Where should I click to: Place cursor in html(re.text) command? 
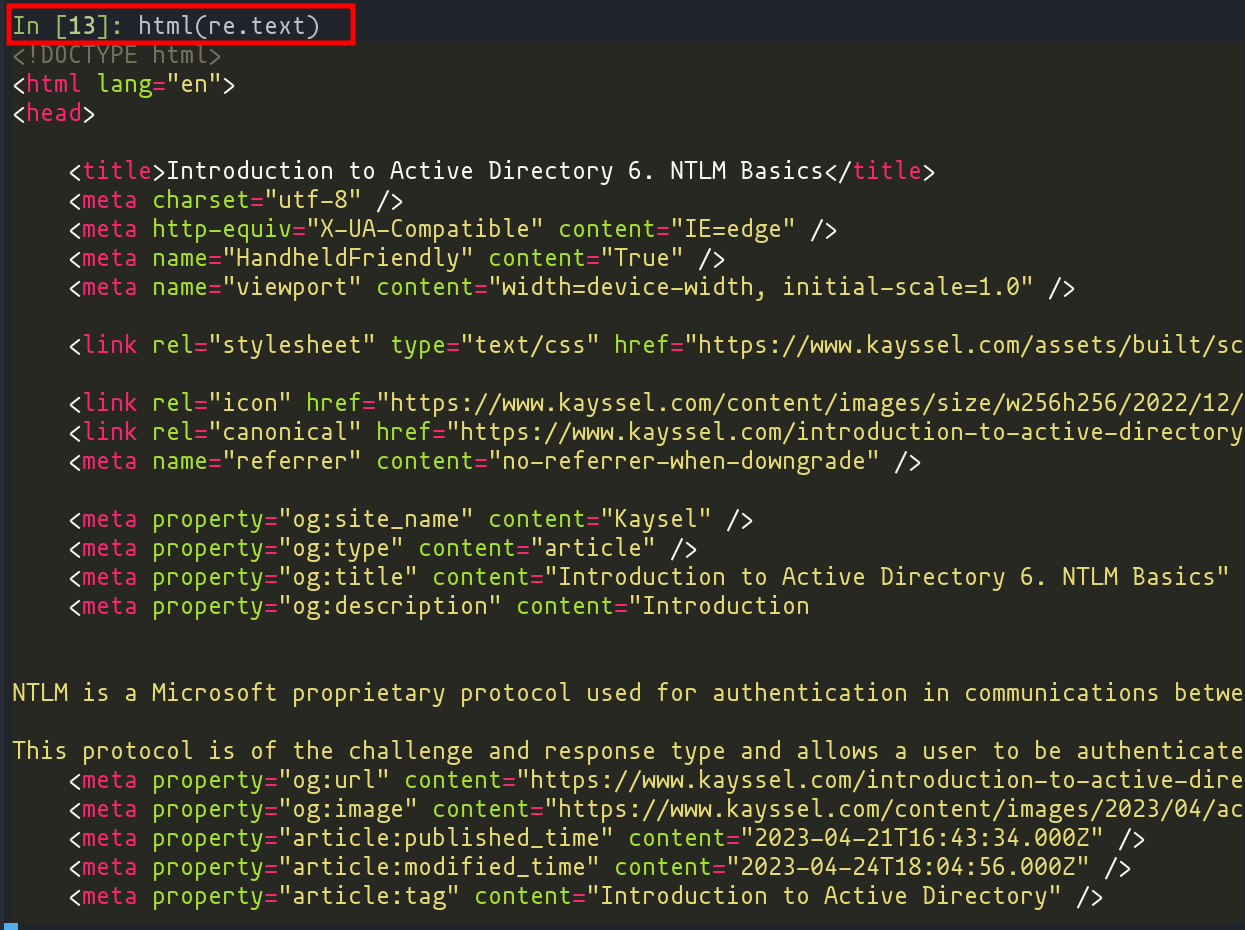(229, 25)
